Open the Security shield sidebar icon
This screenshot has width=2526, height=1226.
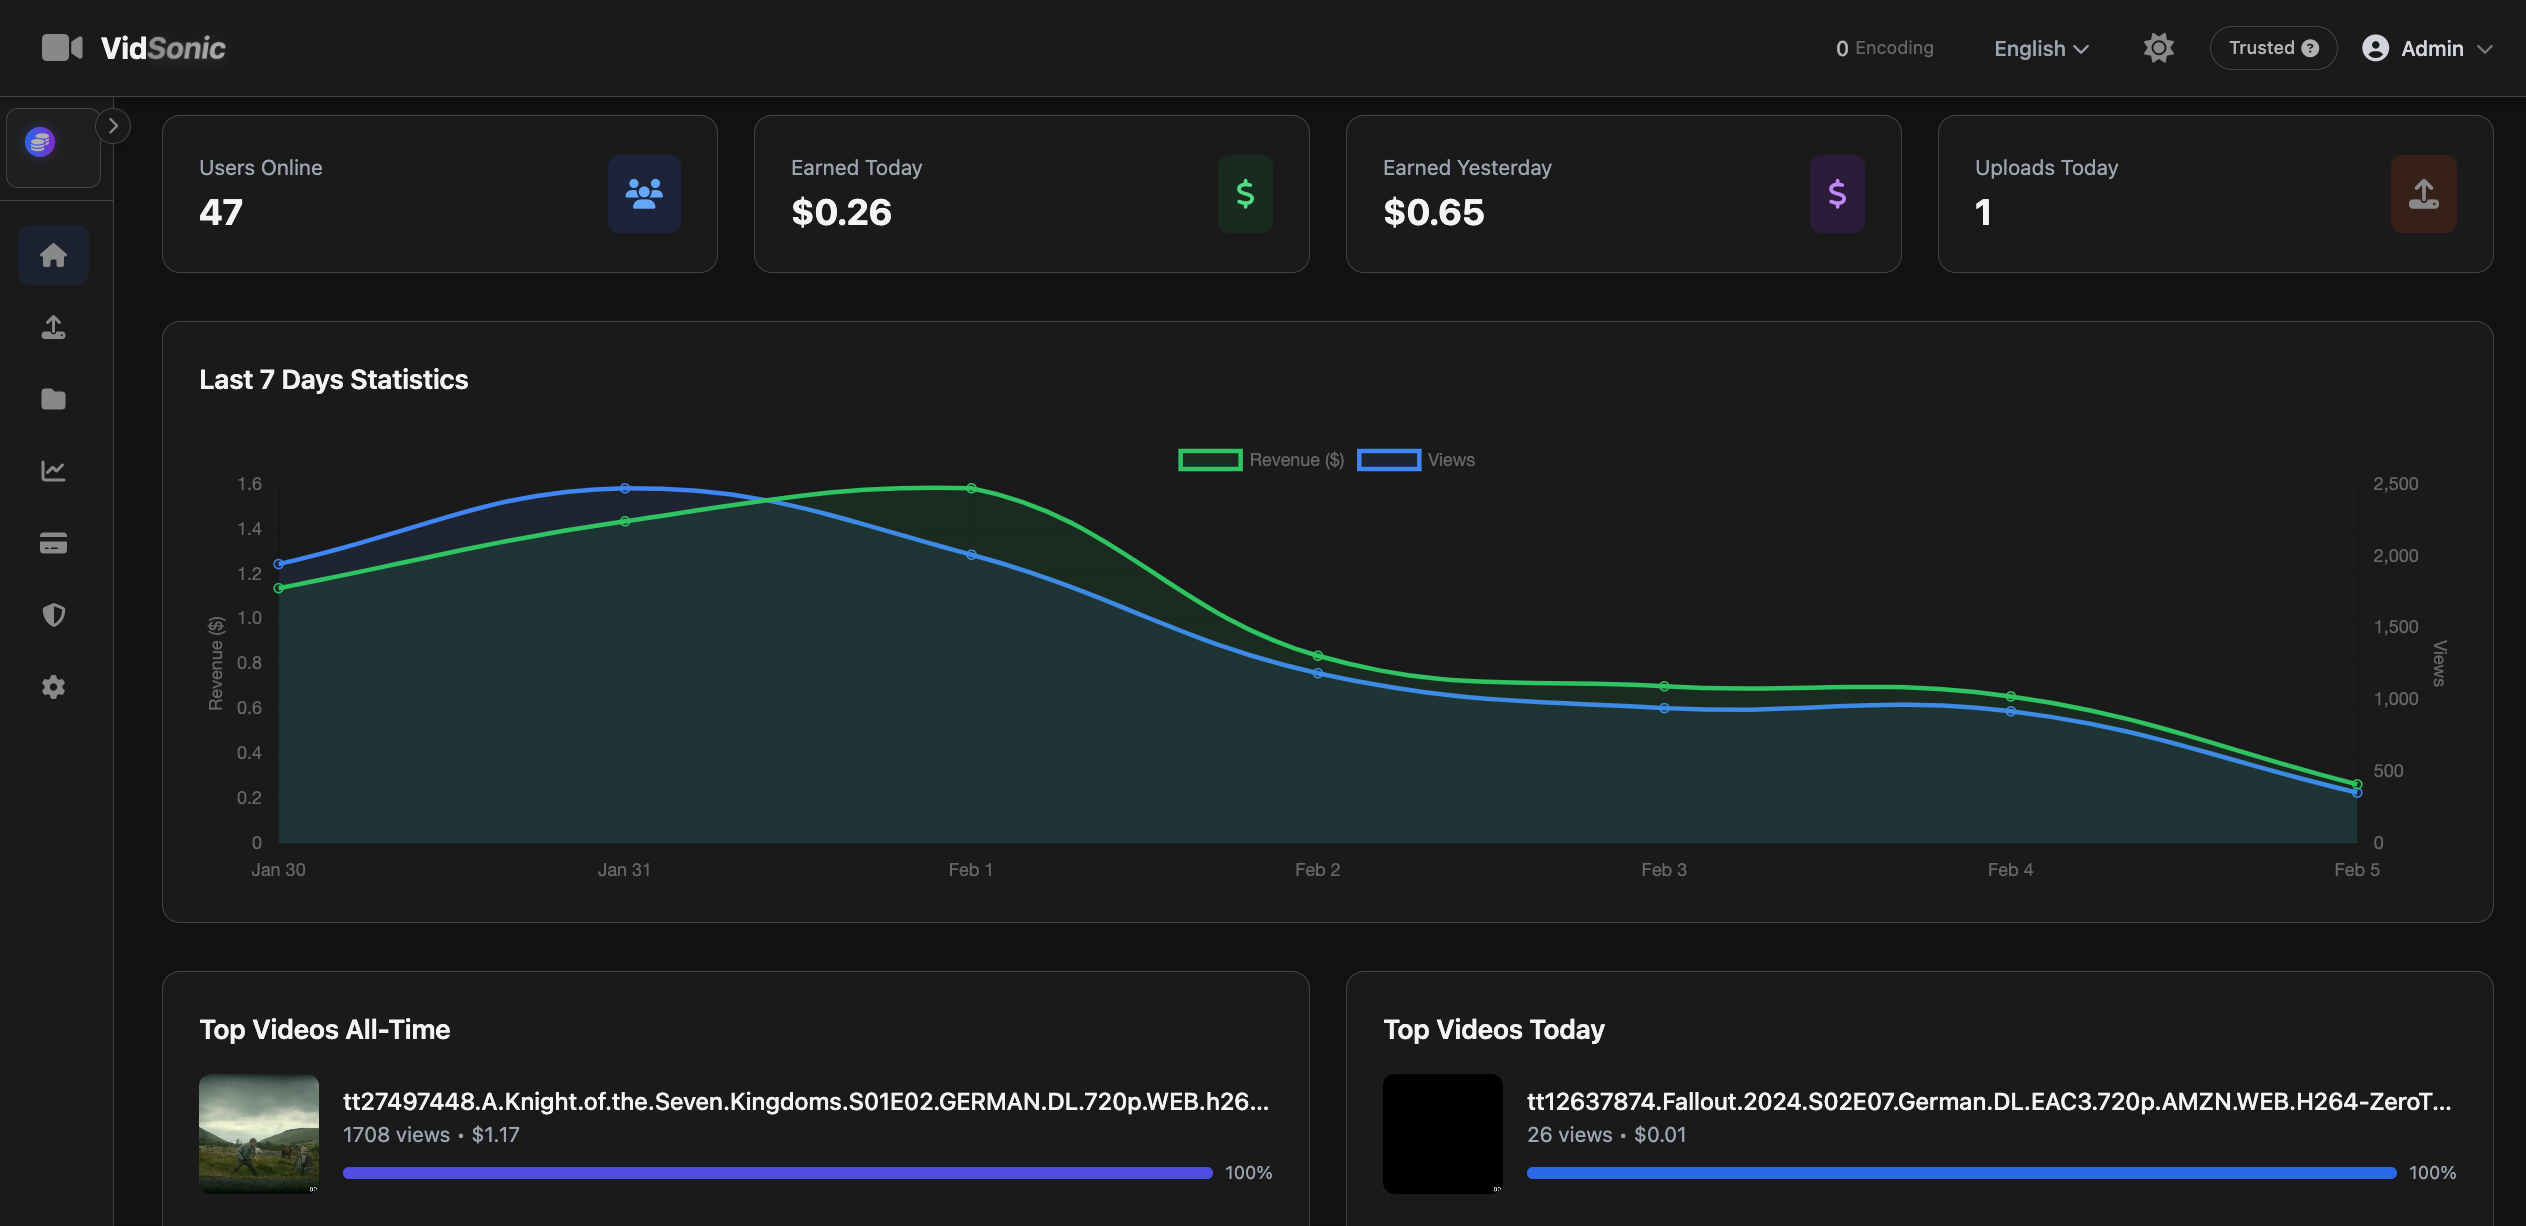click(53, 615)
